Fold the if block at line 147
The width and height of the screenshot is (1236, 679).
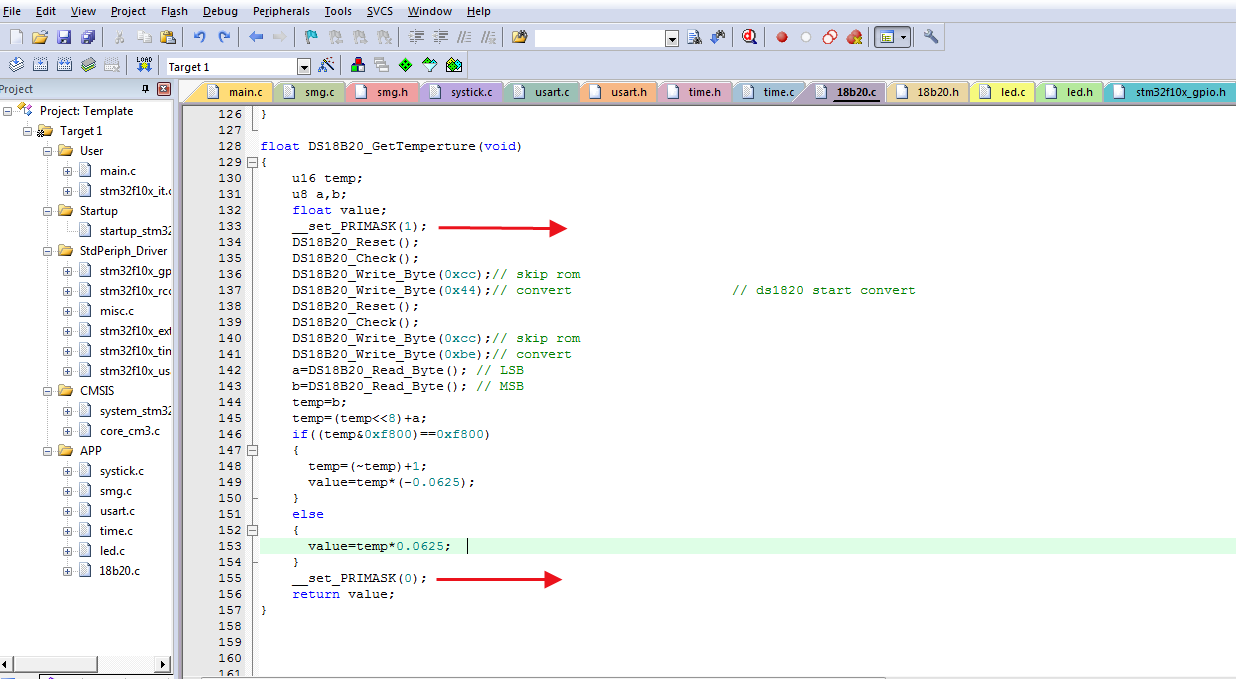click(x=251, y=450)
